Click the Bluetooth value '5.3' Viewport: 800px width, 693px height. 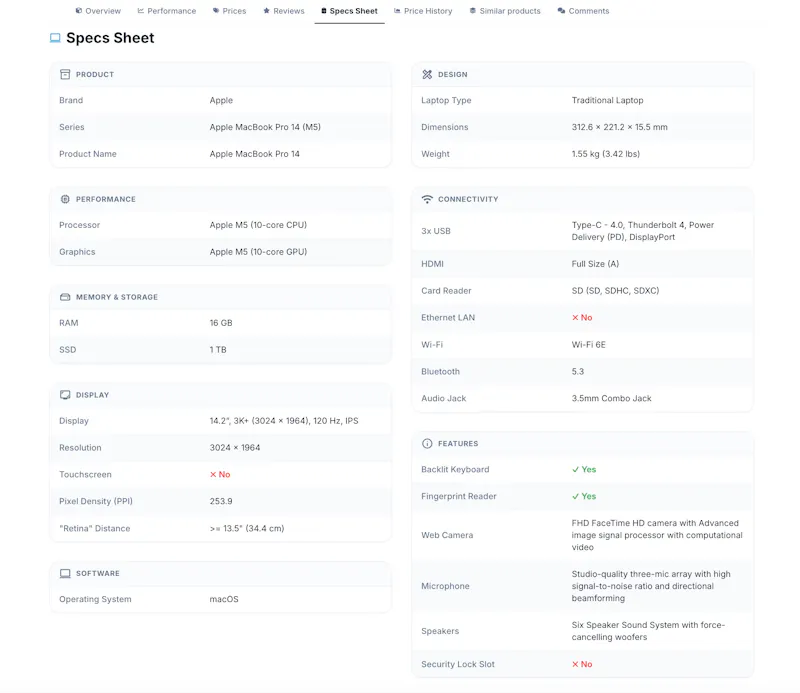coord(578,372)
